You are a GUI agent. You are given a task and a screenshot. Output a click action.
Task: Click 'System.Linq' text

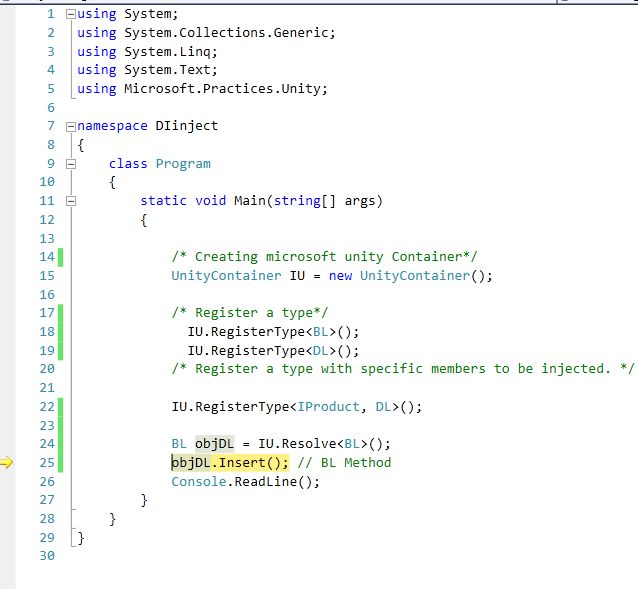(168, 52)
